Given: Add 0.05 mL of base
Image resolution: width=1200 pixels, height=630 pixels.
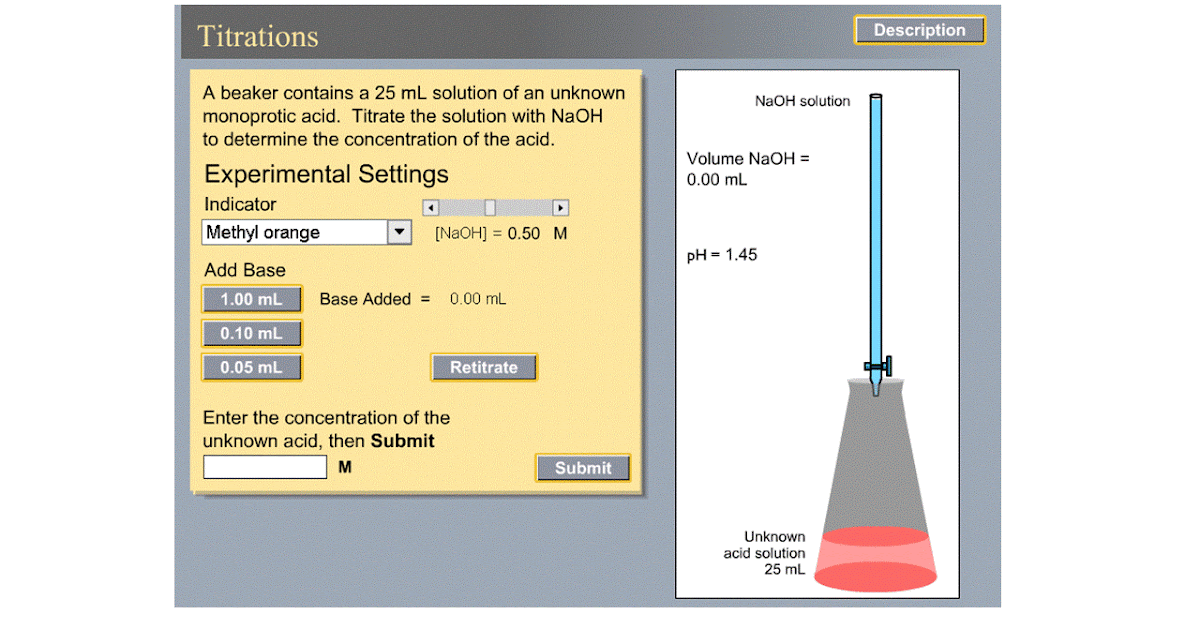Looking at the screenshot, I should [251, 367].
